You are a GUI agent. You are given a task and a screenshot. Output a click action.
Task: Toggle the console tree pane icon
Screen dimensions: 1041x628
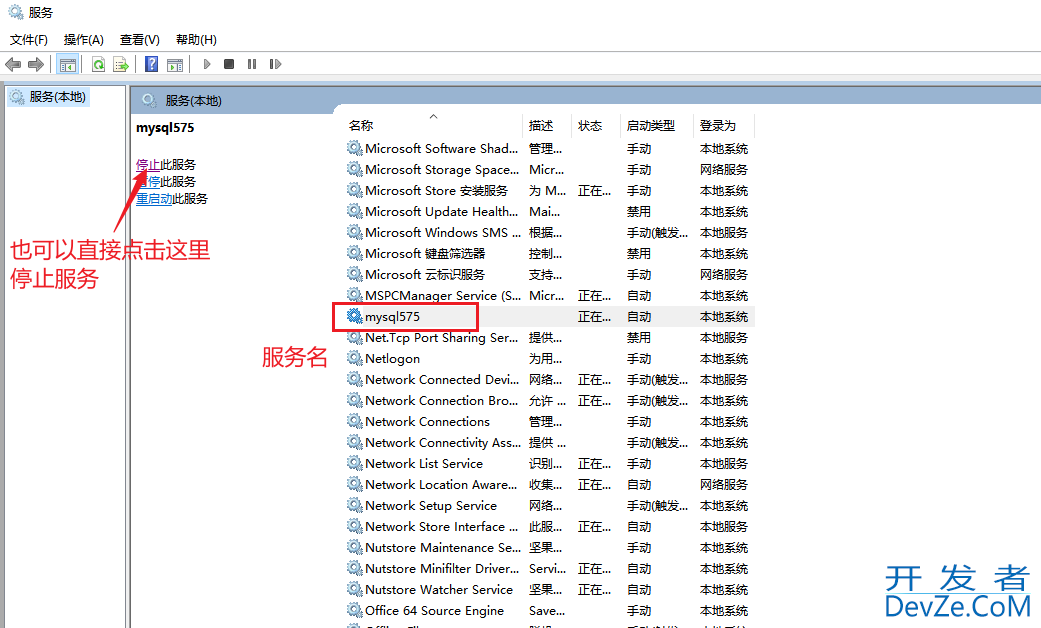tap(68, 64)
